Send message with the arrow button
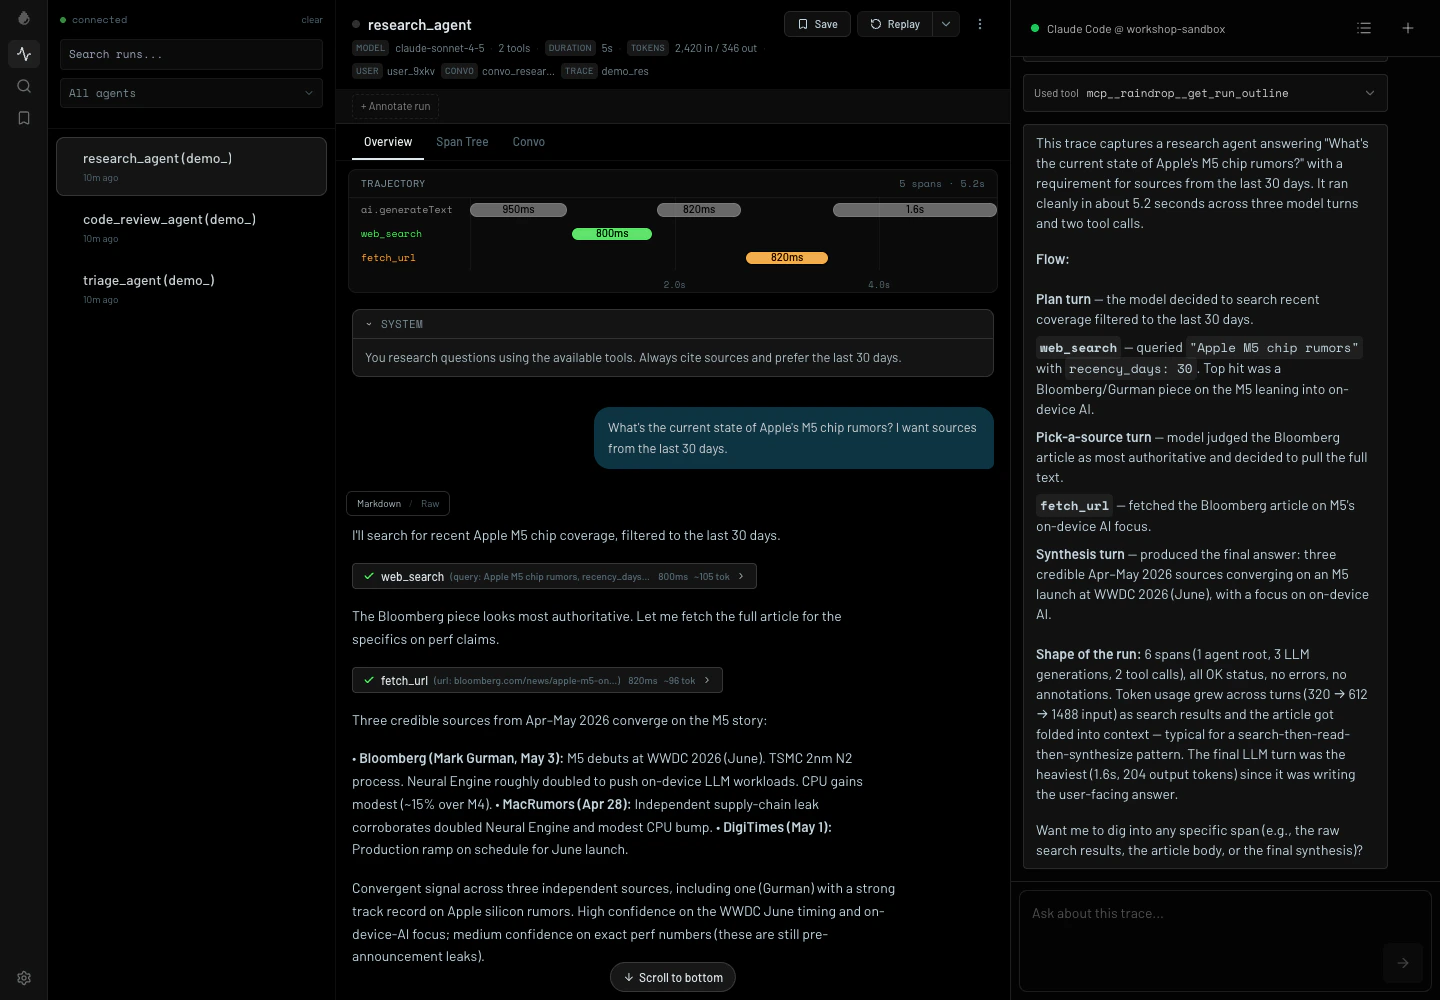The width and height of the screenshot is (1440, 1000). tap(1402, 963)
